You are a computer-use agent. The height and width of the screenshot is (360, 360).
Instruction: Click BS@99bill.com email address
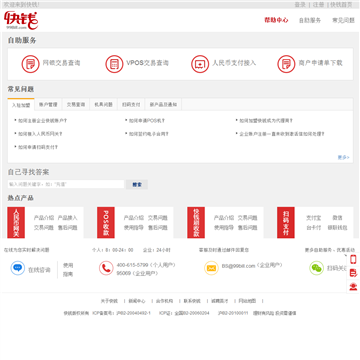click(x=238, y=266)
